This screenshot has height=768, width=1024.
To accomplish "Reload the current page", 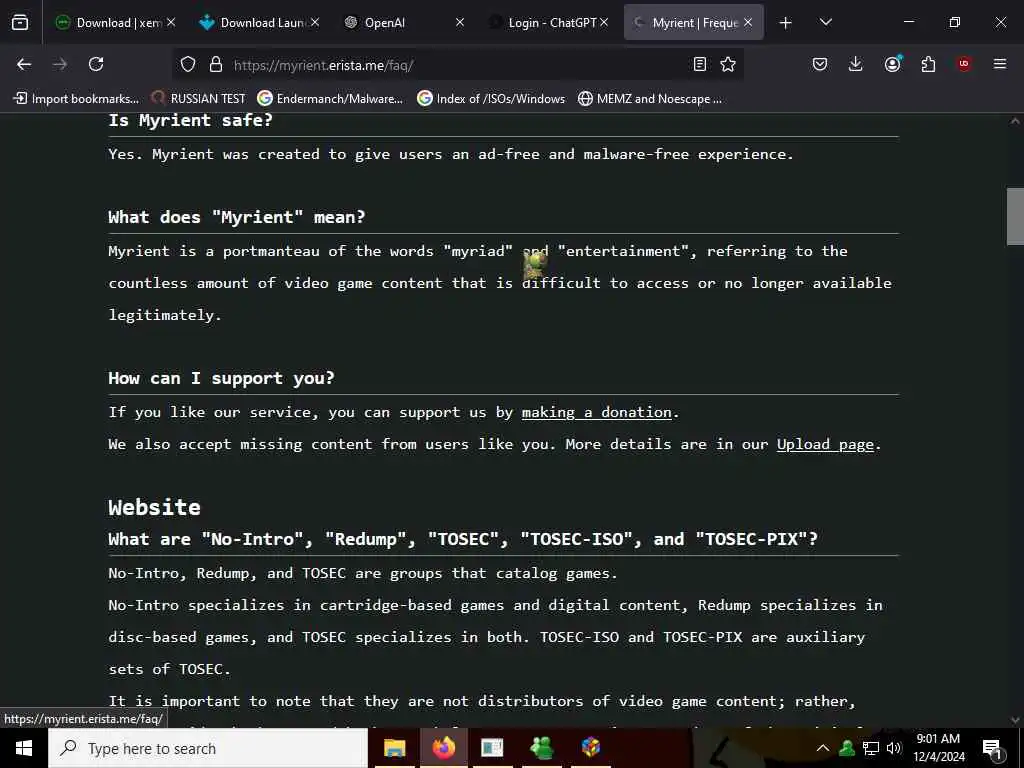I will pyautogui.click(x=96, y=64).
